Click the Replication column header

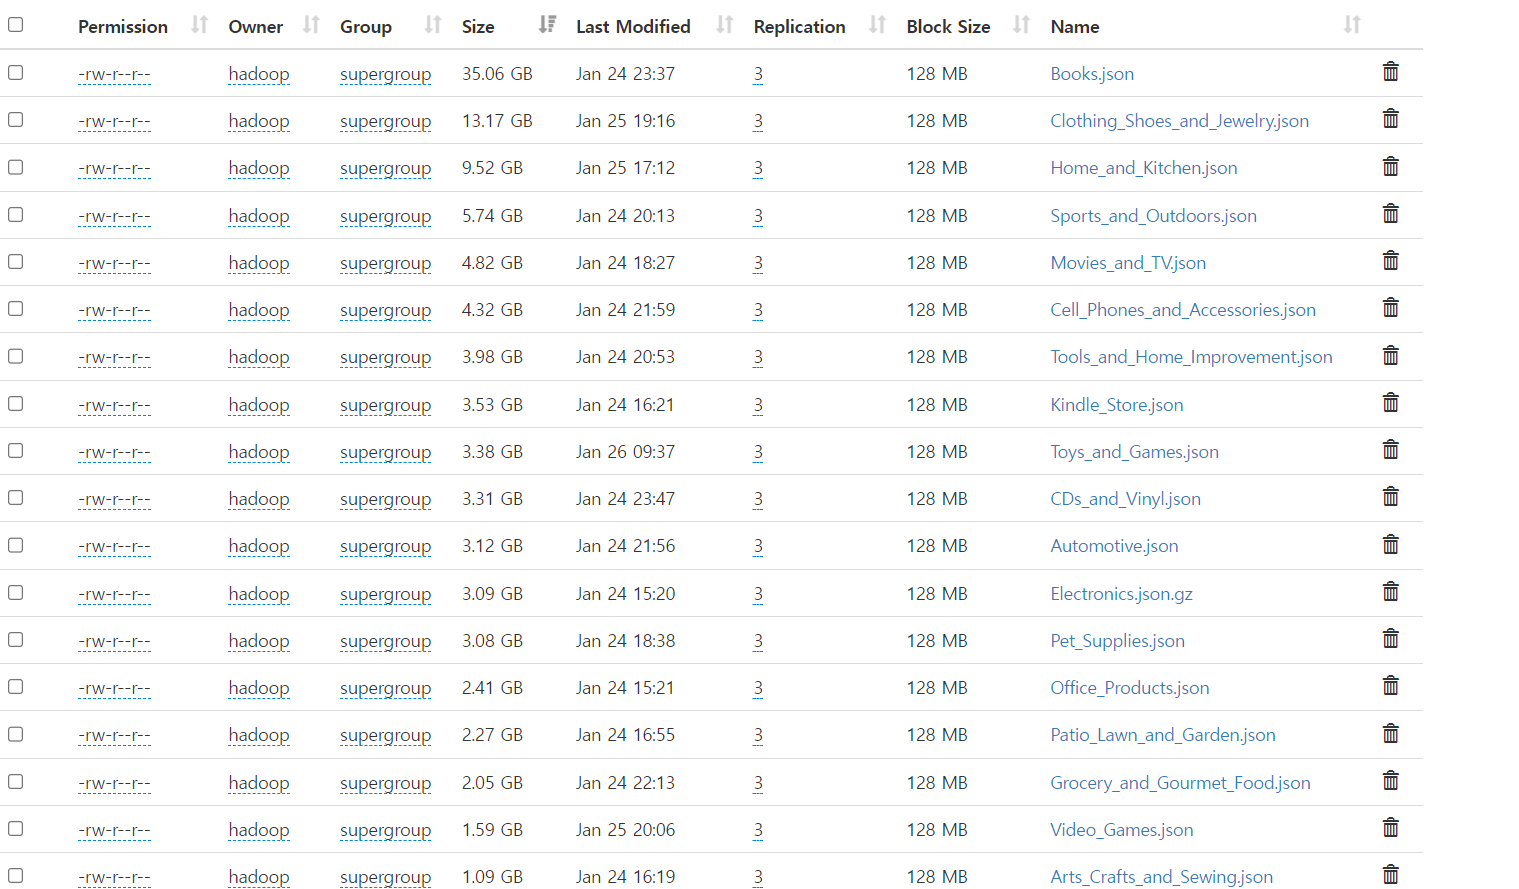coord(799,26)
